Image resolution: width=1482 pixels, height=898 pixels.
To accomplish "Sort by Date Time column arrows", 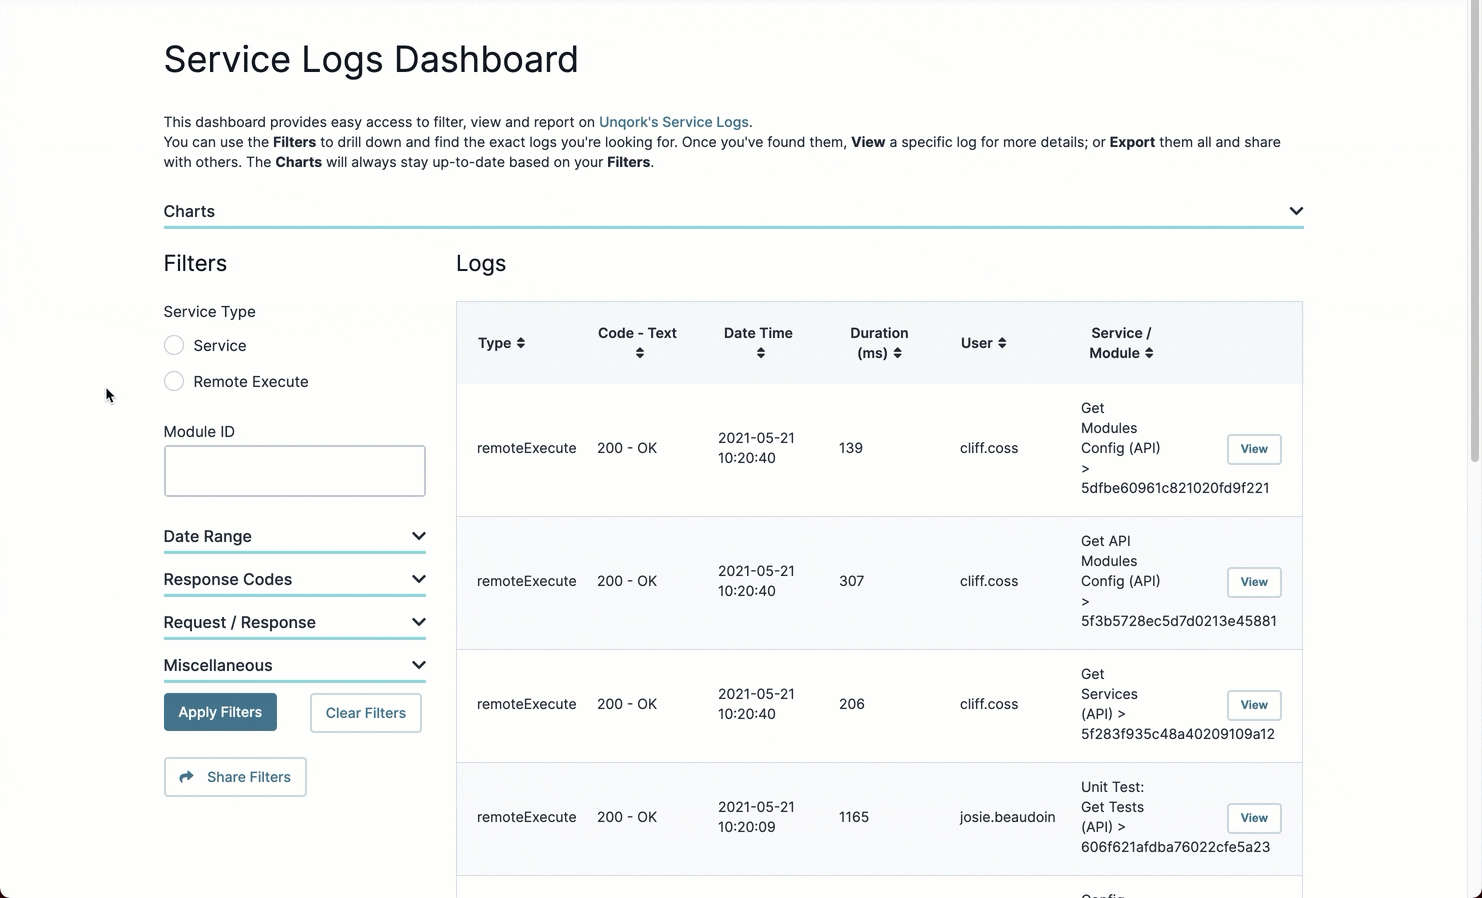I will [x=761, y=353].
